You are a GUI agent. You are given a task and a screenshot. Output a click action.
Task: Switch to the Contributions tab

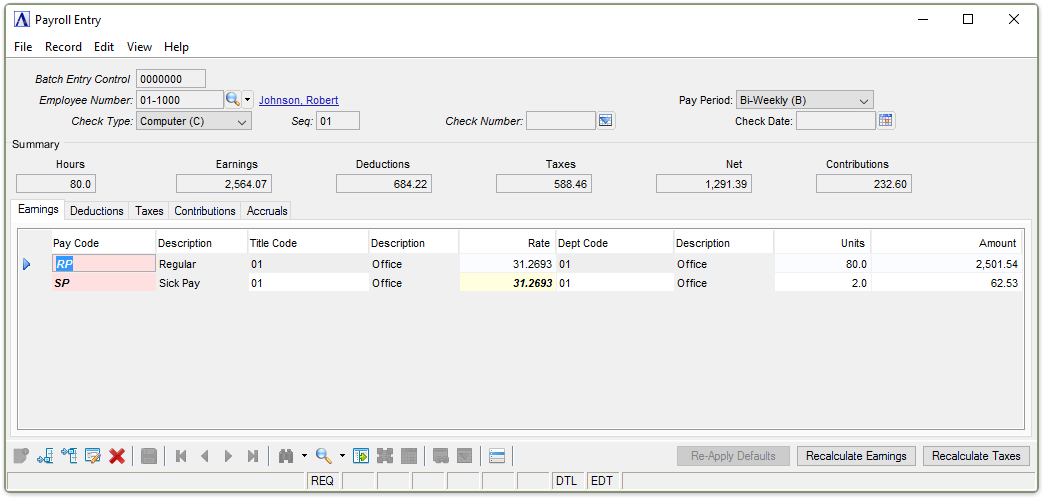[x=205, y=211]
